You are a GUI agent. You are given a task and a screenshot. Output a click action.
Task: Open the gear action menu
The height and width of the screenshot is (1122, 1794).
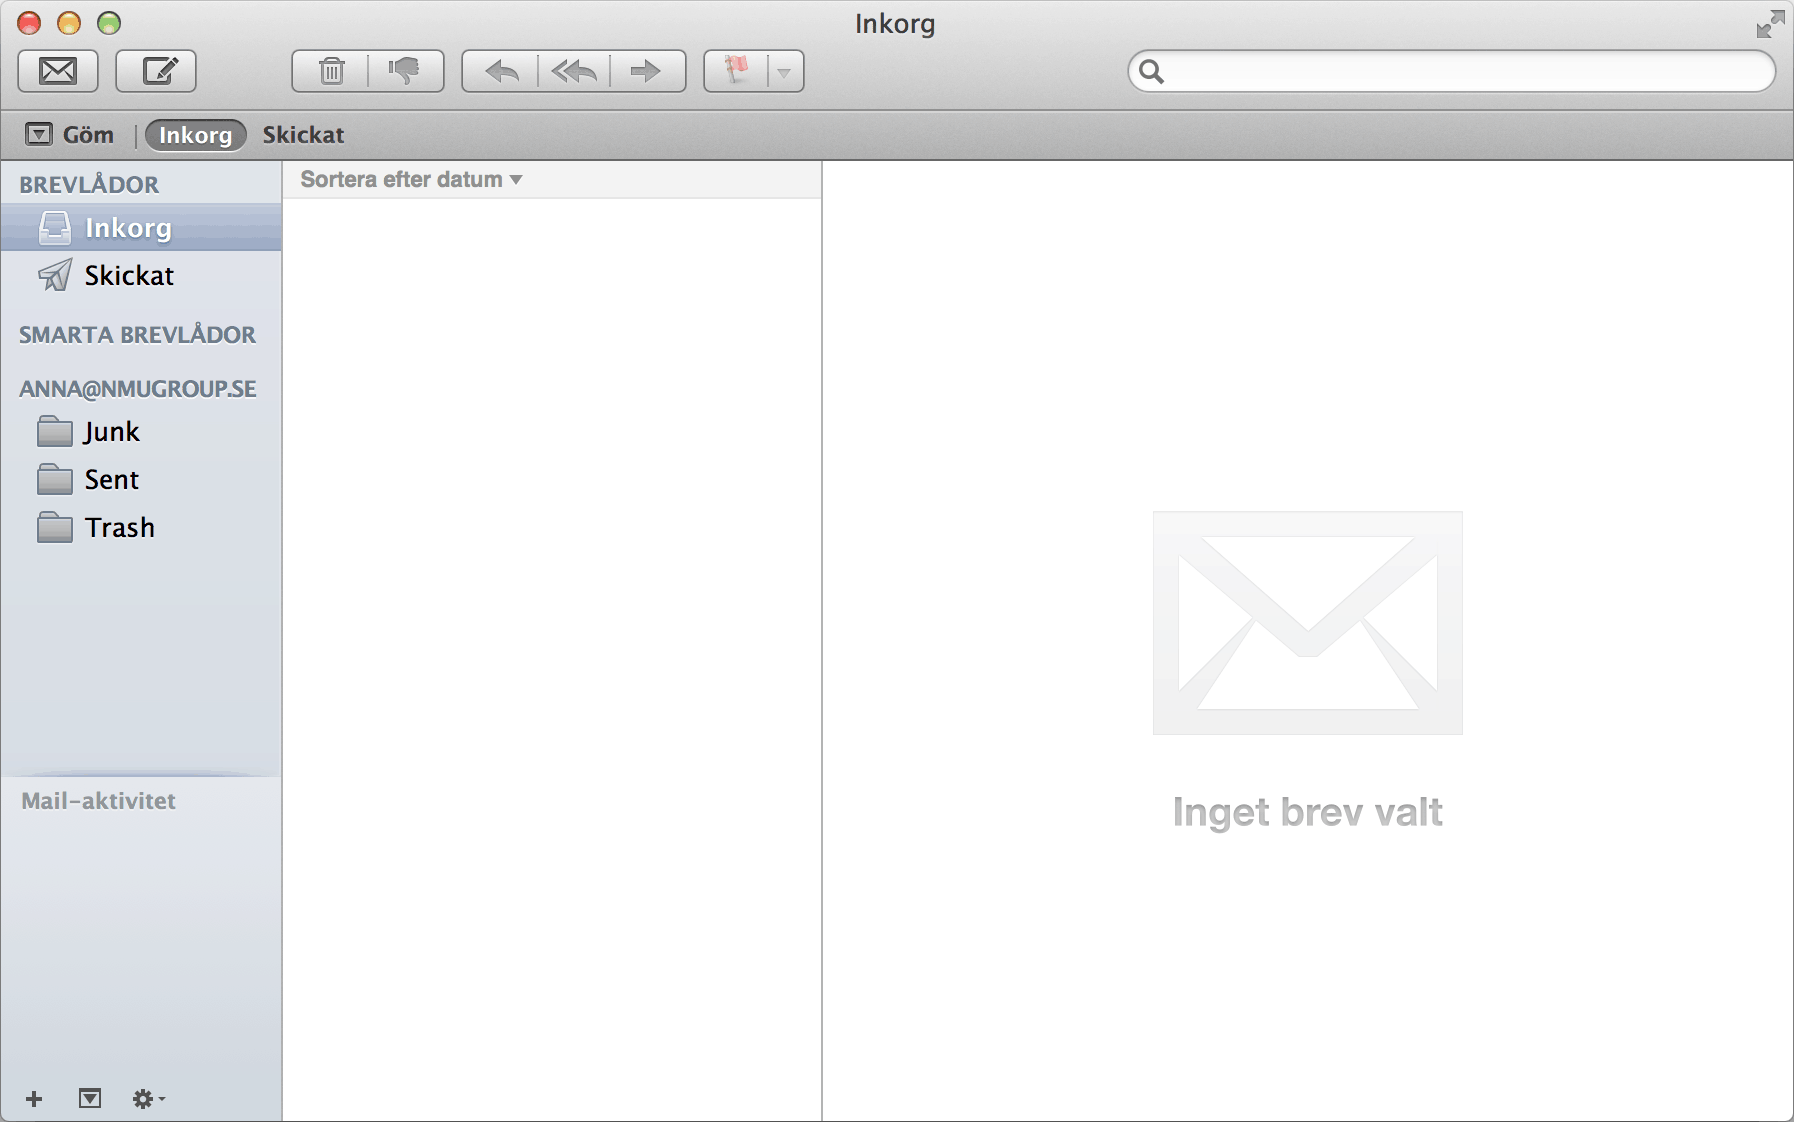click(148, 1099)
